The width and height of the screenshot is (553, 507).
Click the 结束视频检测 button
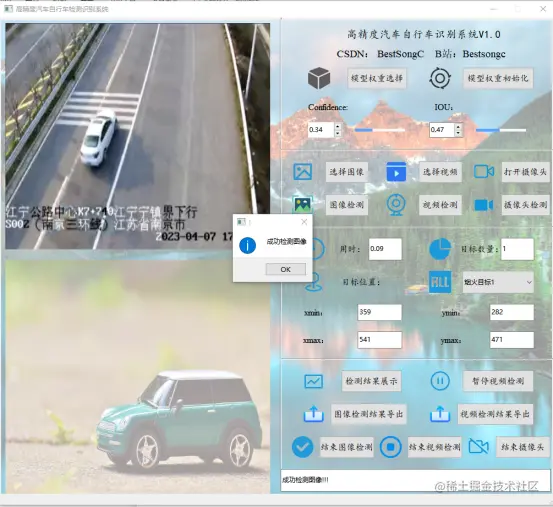434,447
